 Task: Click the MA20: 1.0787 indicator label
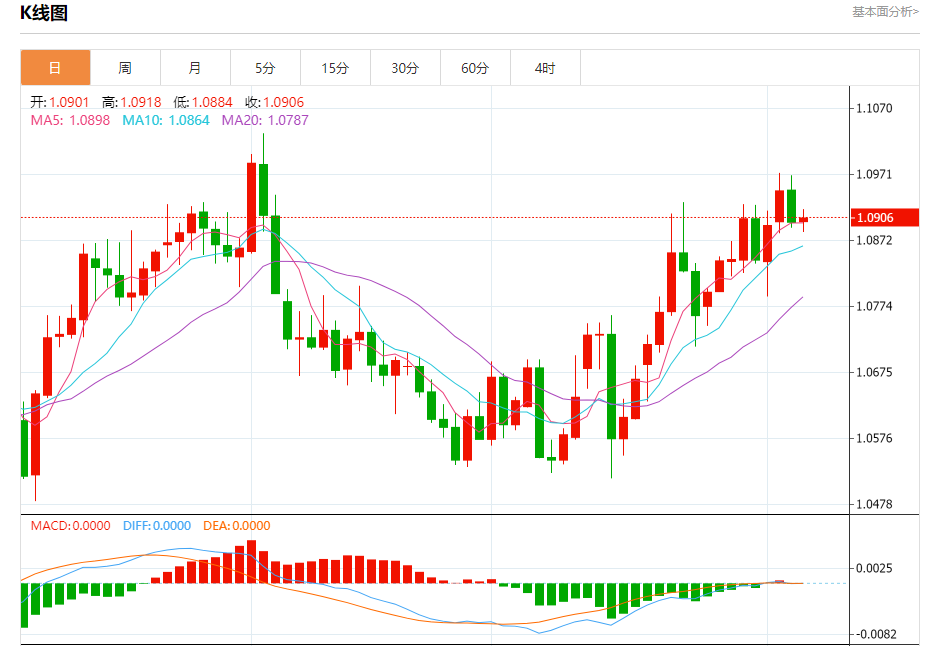[x=265, y=120]
